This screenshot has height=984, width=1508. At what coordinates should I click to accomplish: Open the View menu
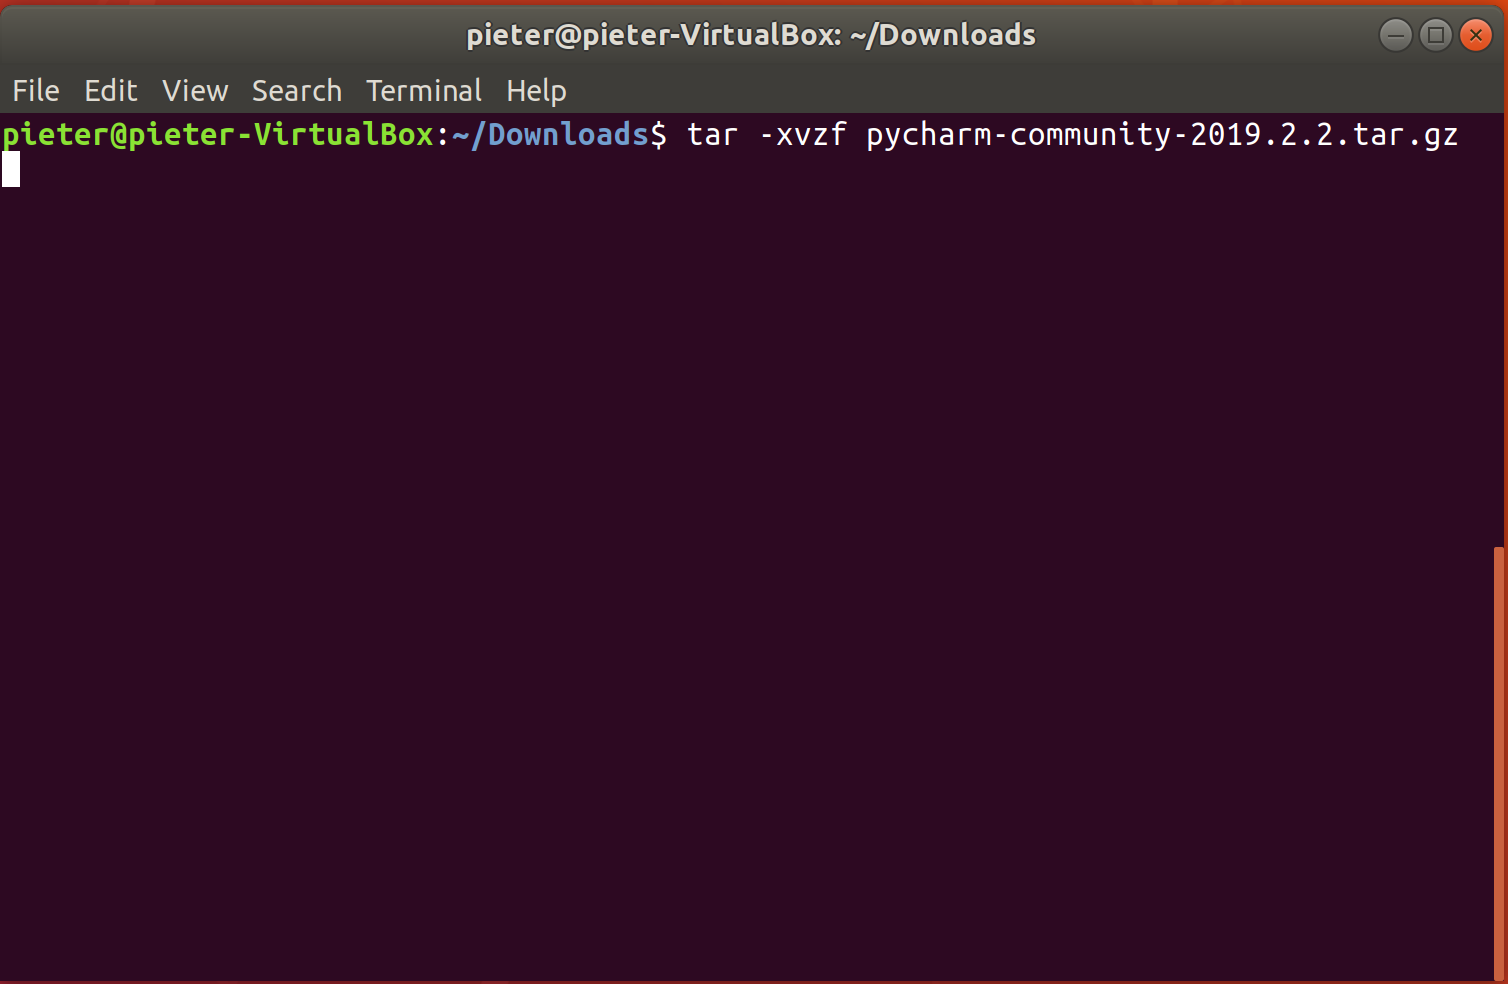coord(195,90)
